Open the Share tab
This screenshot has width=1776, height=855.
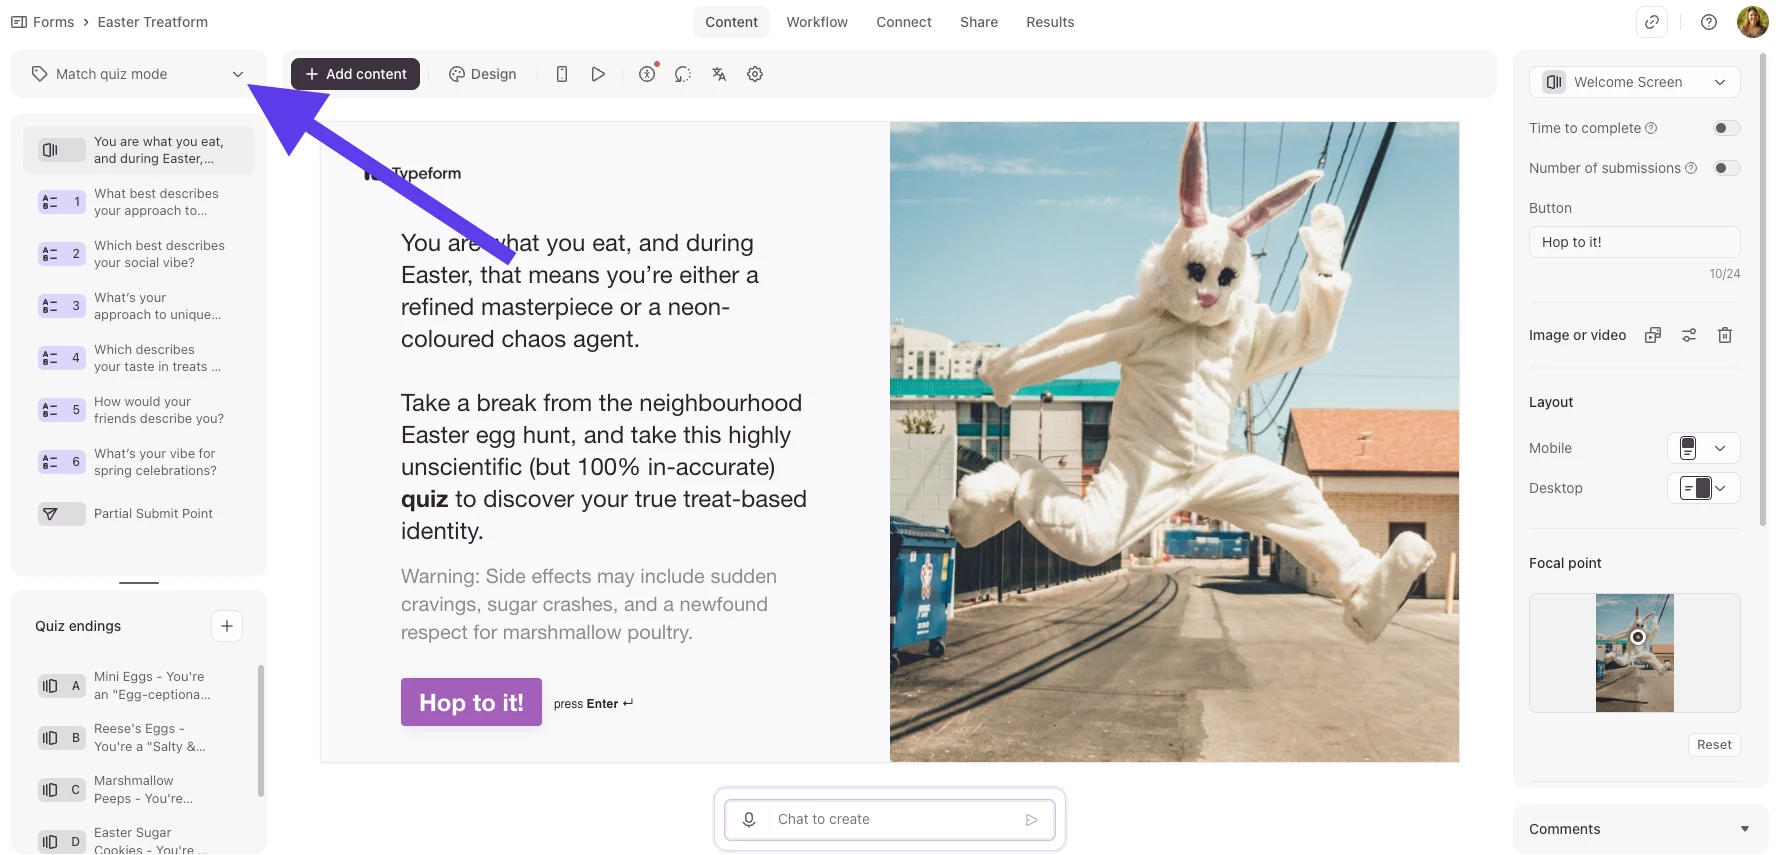(979, 22)
